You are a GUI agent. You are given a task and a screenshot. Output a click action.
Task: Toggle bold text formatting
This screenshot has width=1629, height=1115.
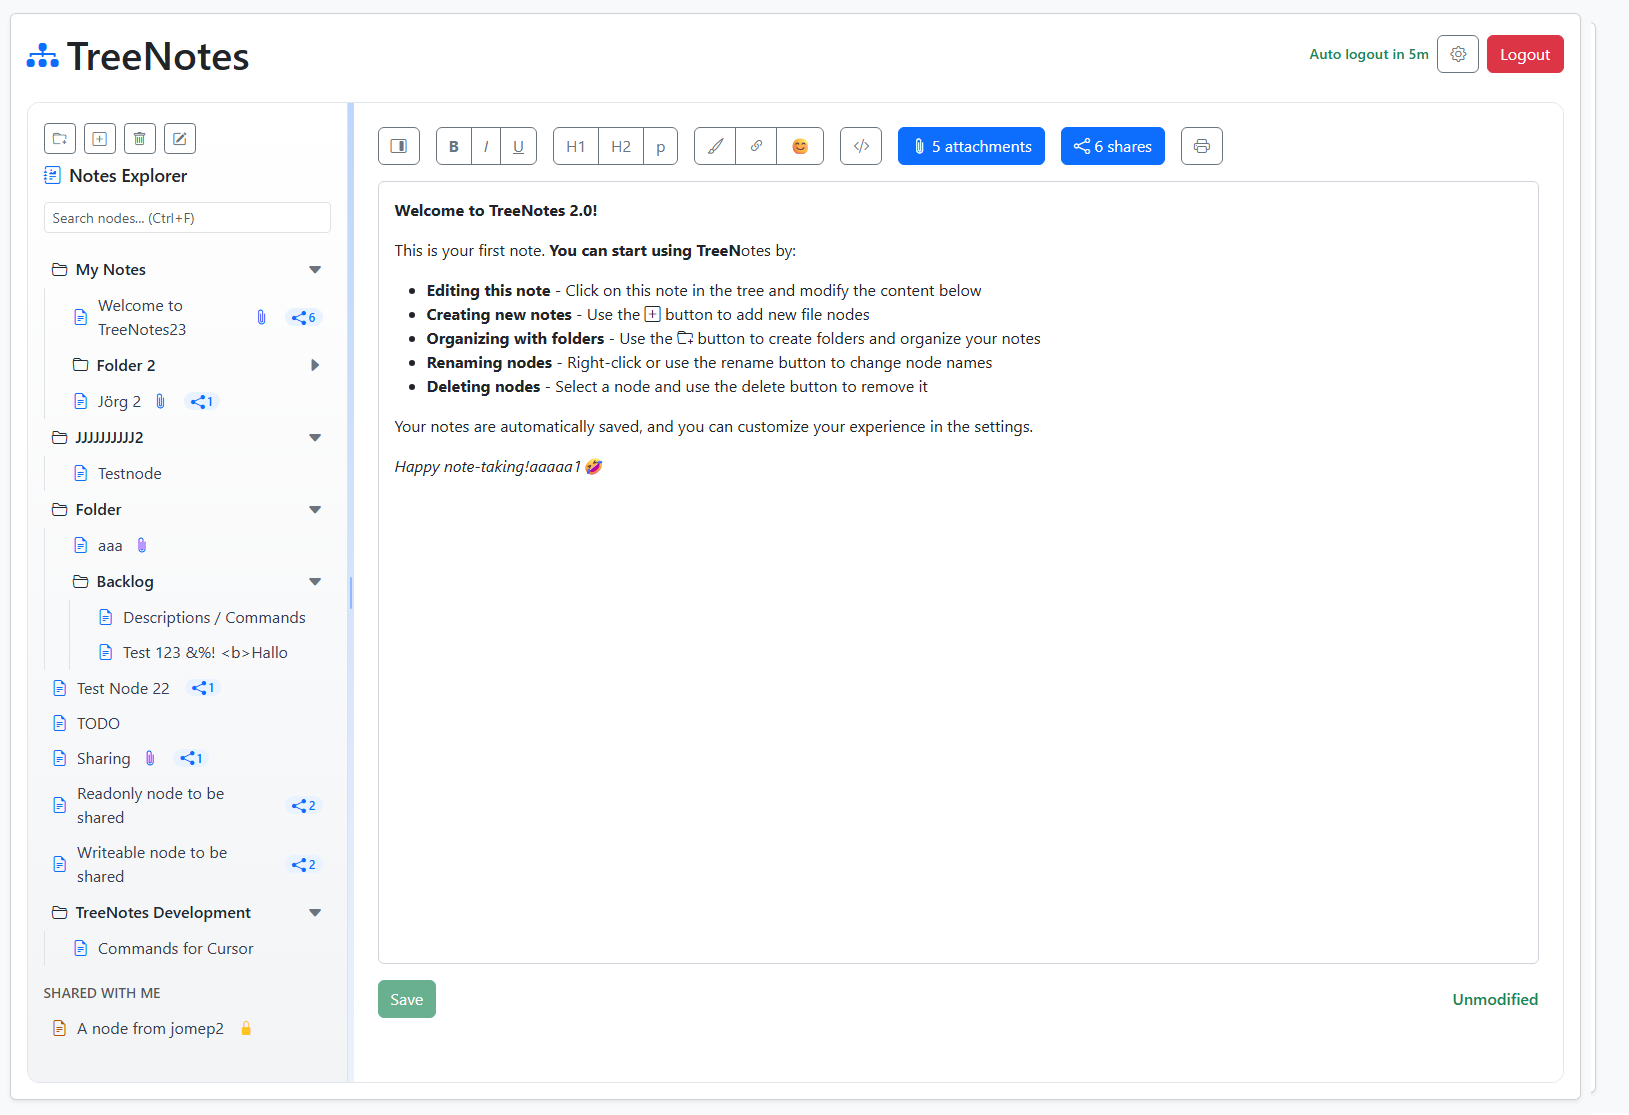coord(453,146)
